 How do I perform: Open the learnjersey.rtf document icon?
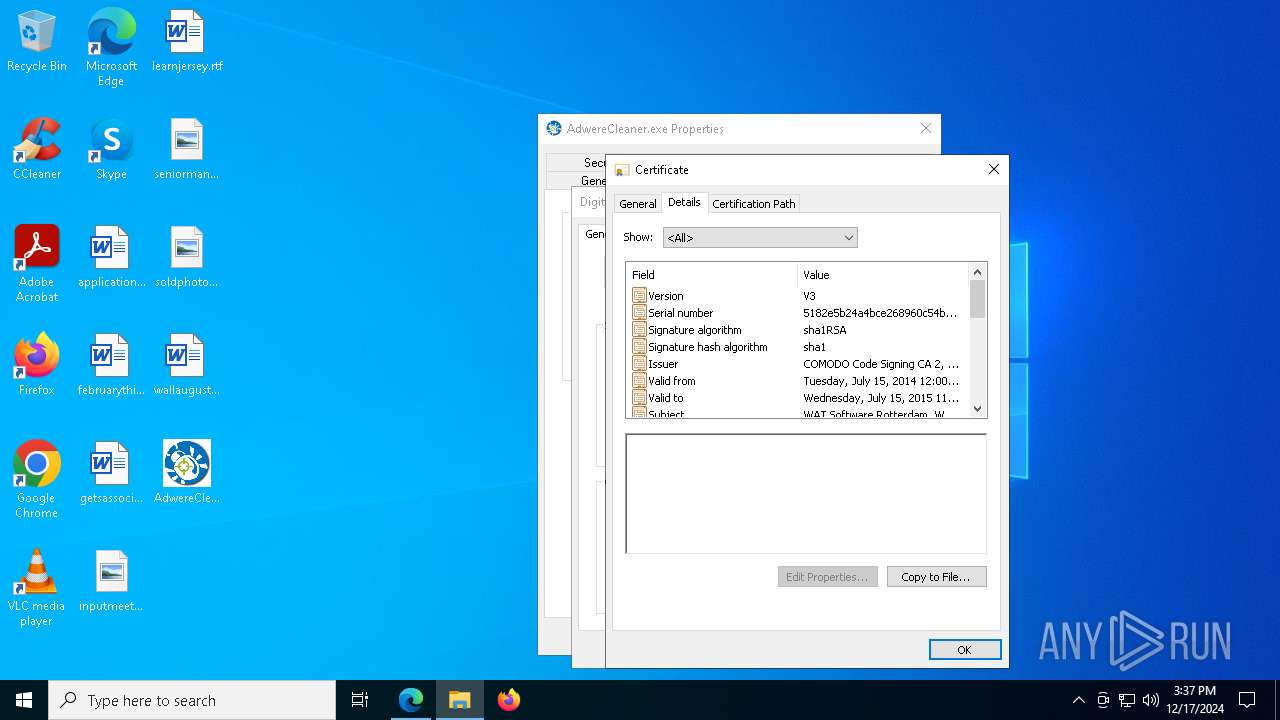187,42
